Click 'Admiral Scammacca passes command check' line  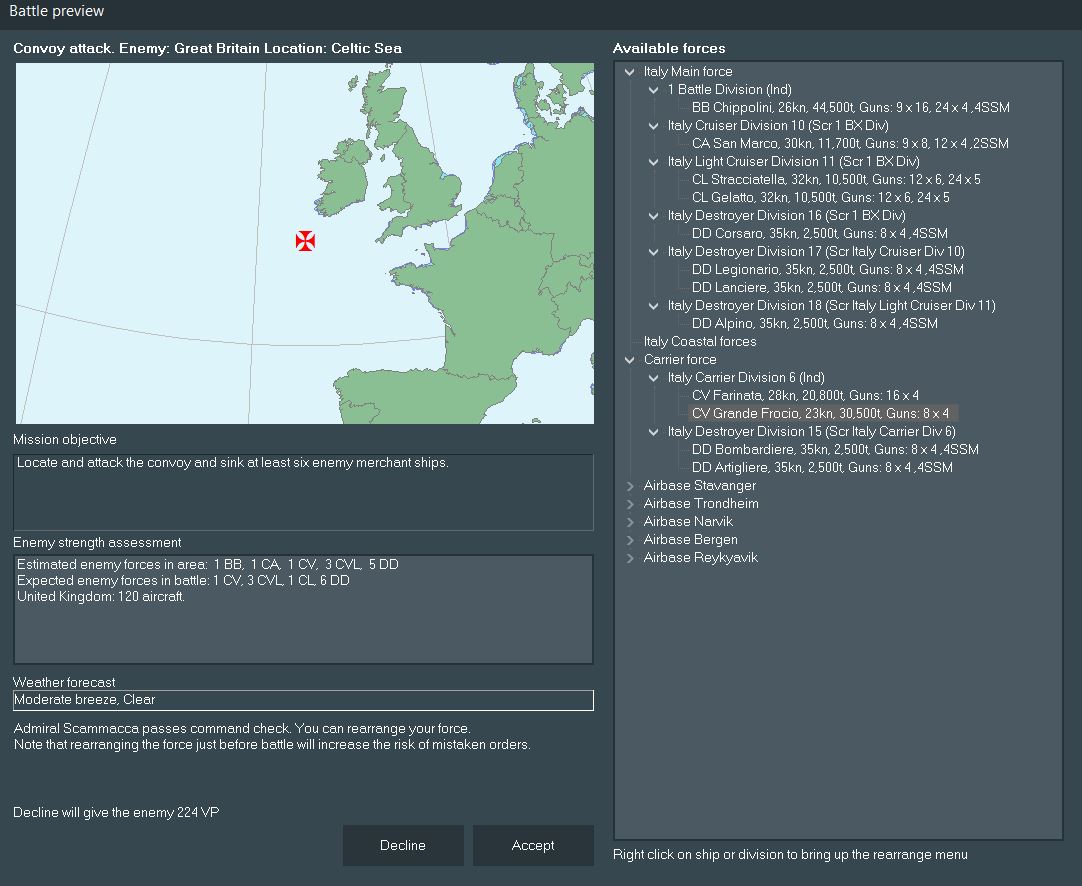click(x=242, y=729)
